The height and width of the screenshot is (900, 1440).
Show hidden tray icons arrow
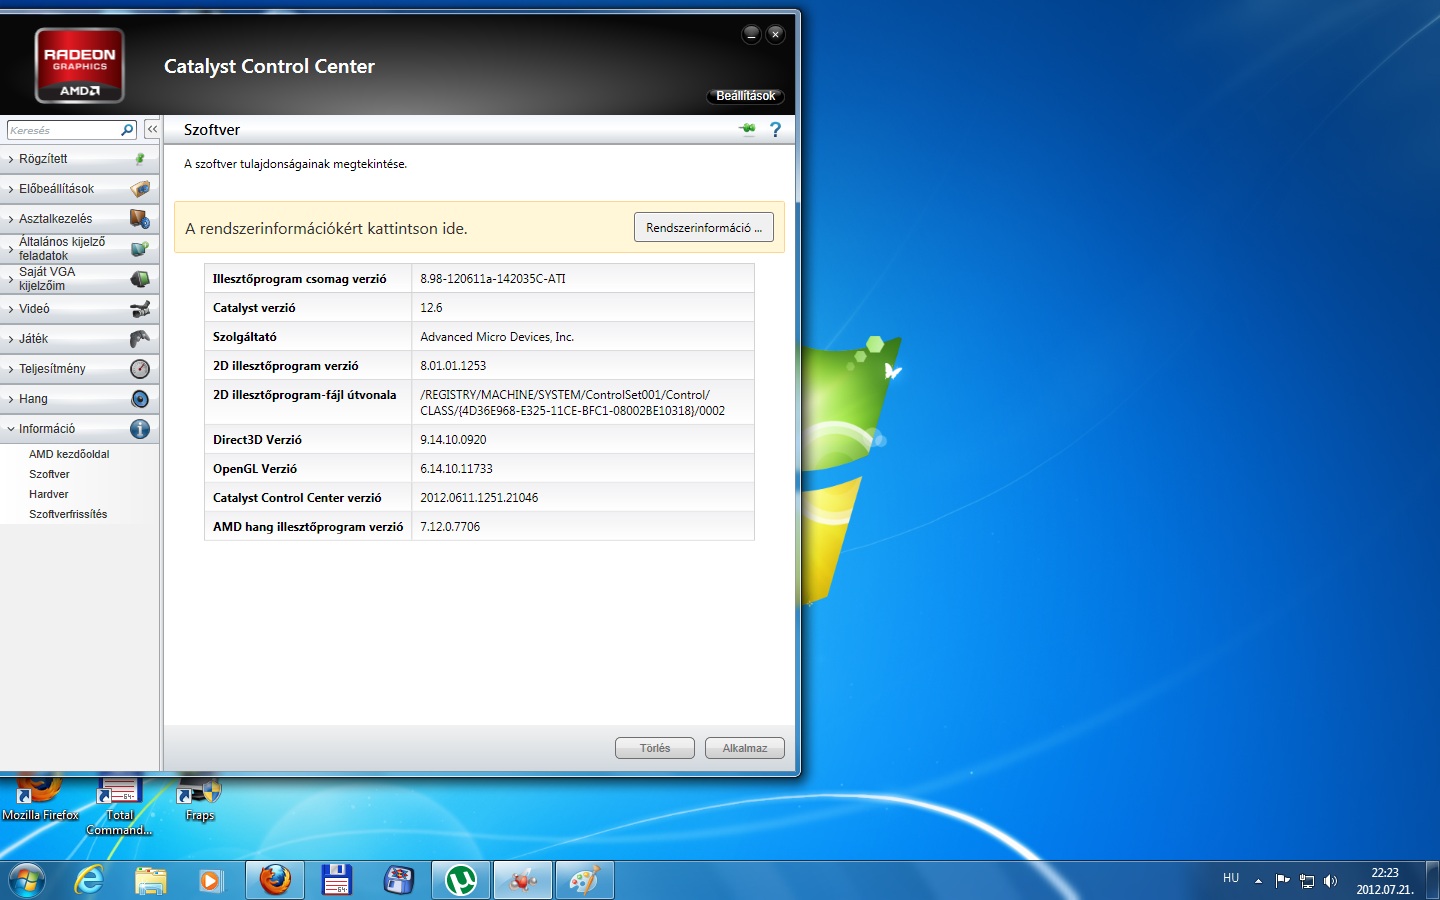1258,881
